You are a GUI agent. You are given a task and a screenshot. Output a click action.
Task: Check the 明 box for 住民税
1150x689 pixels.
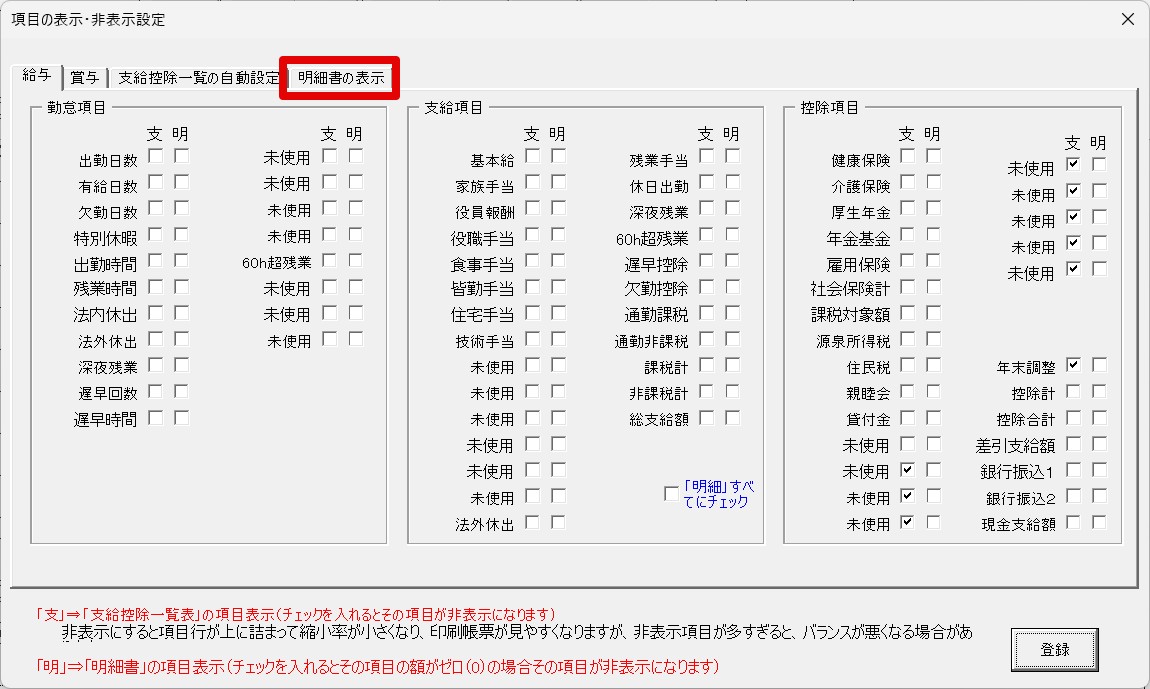(933, 365)
